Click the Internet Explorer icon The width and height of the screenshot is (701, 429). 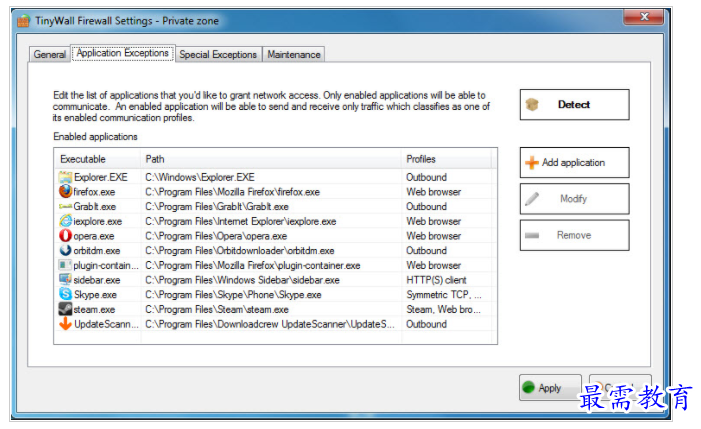(x=65, y=221)
